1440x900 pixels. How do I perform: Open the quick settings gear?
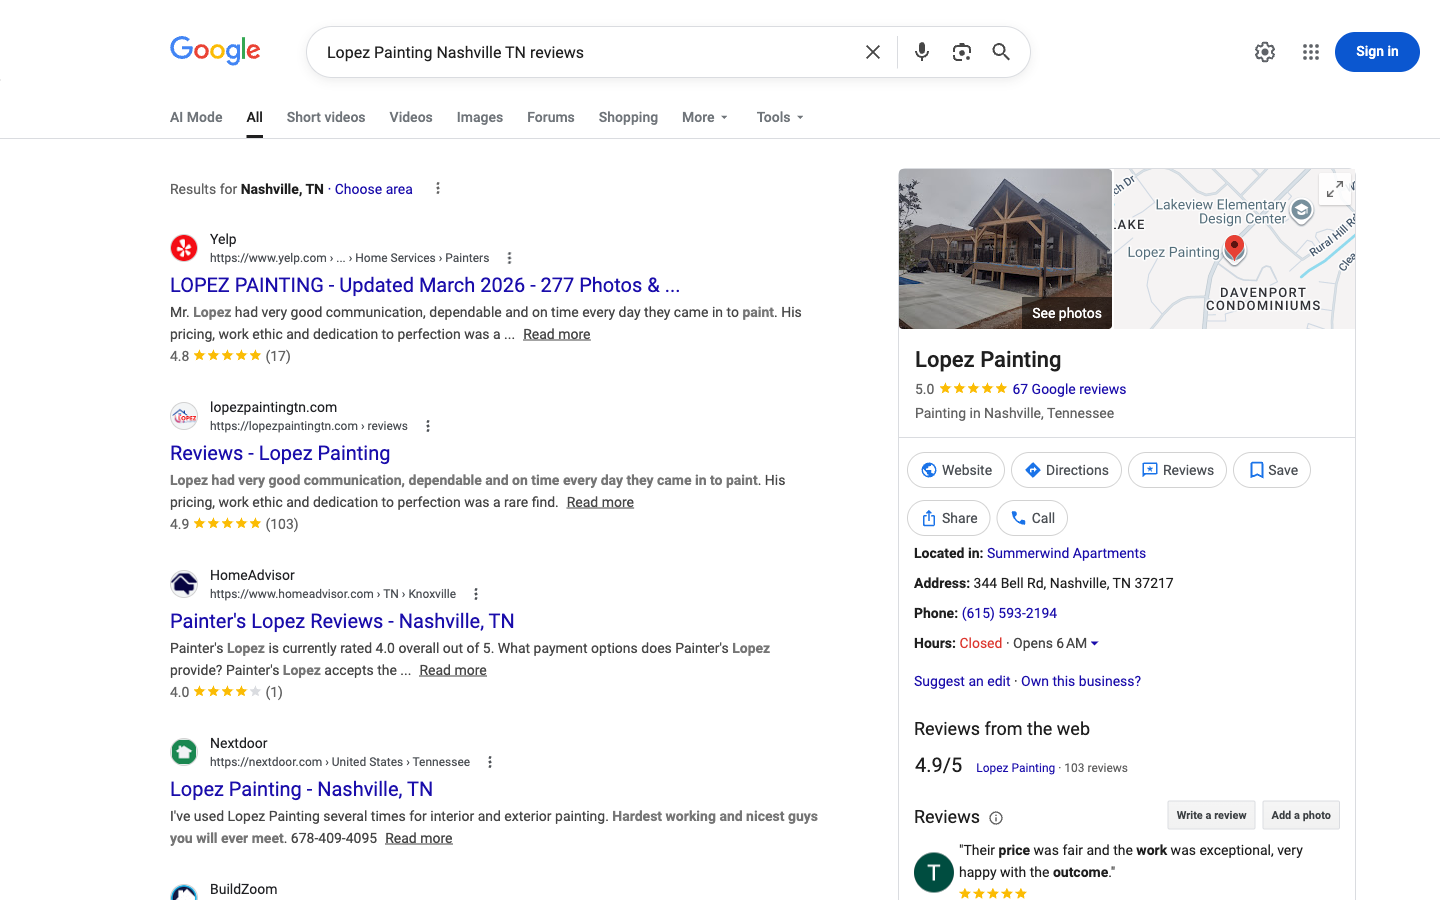coord(1264,51)
